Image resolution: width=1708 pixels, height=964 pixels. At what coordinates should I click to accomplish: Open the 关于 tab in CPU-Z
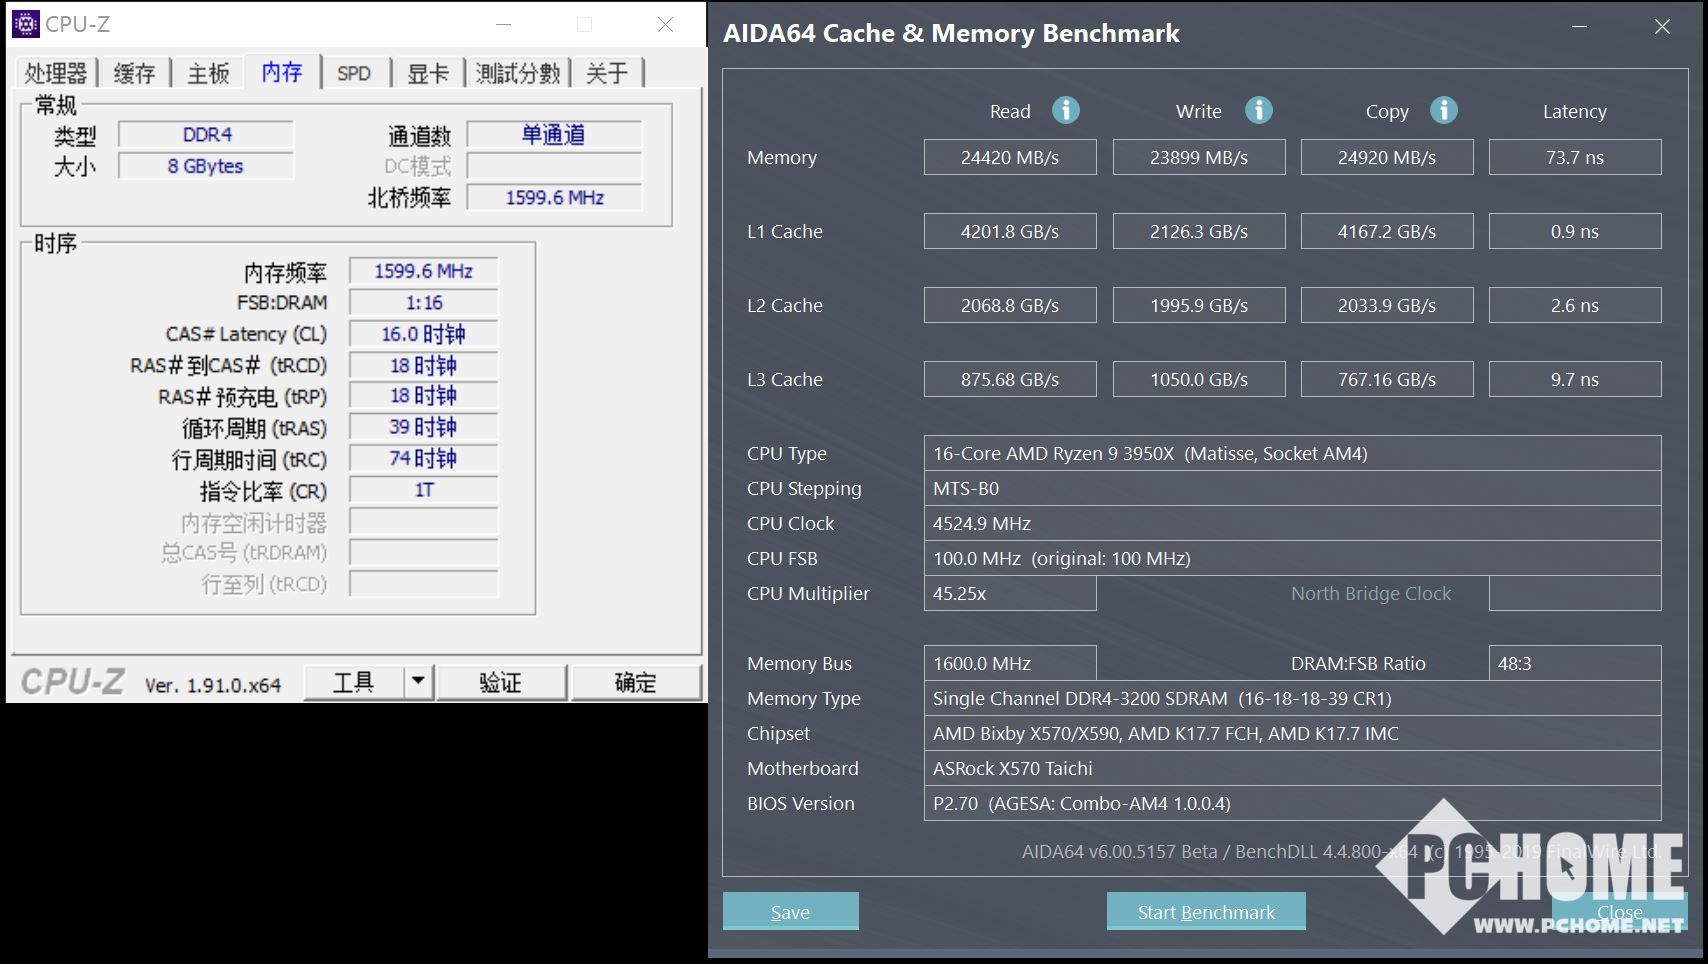(607, 73)
